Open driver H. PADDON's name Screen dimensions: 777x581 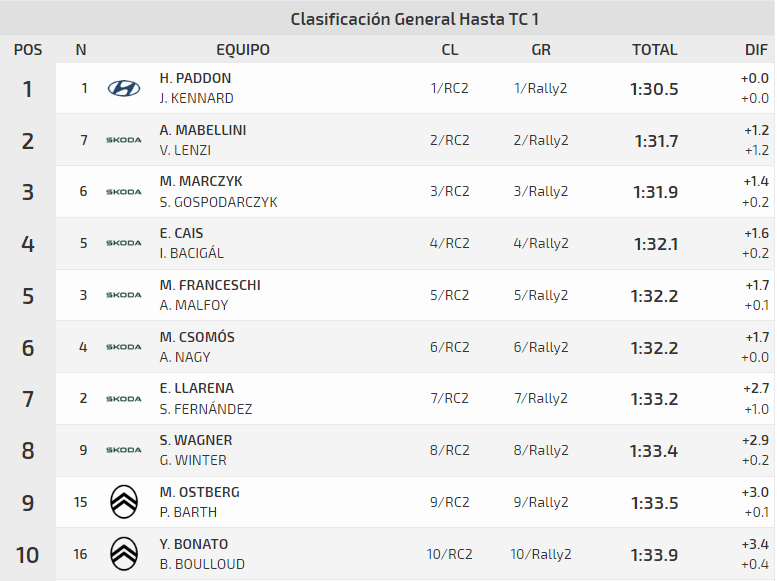click(195, 78)
